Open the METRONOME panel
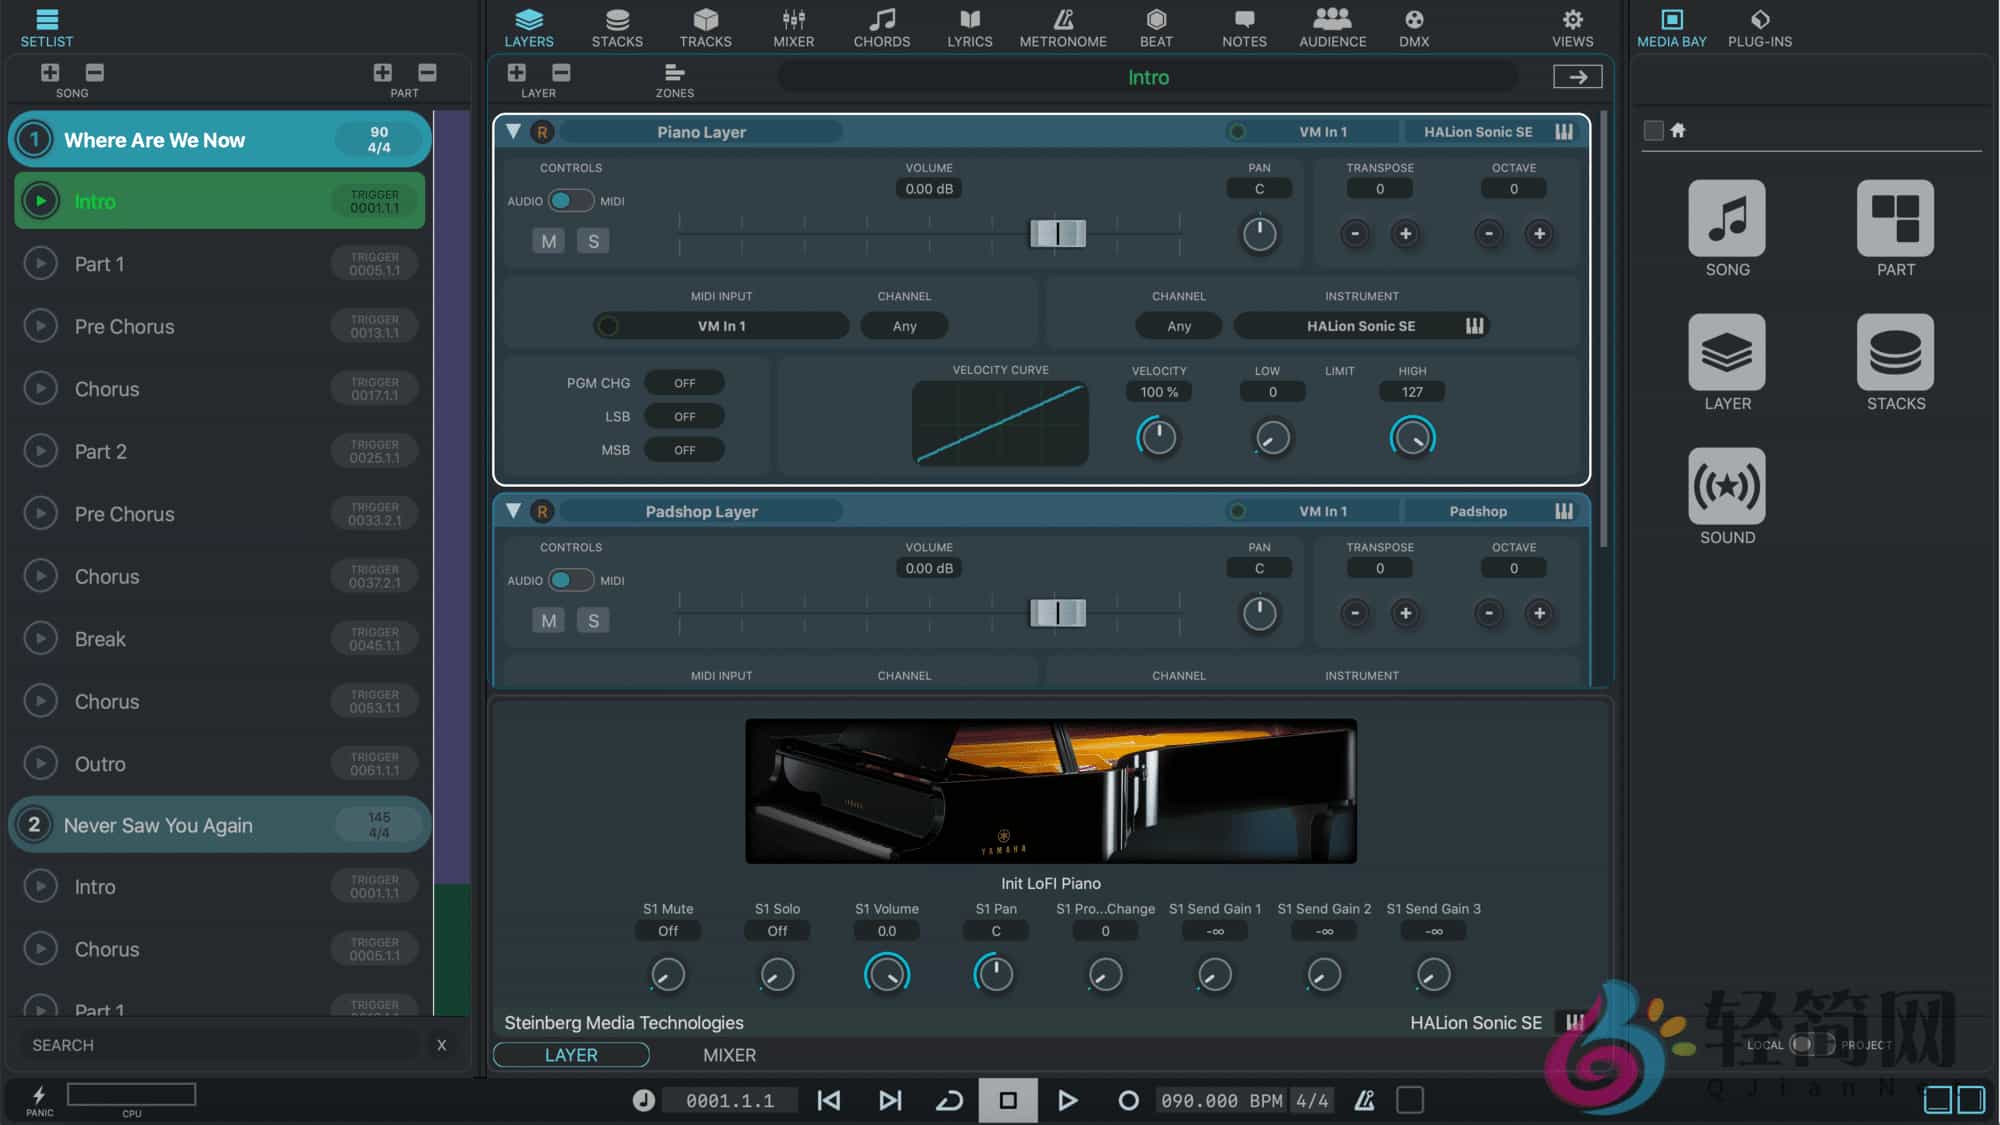 pyautogui.click(x=1063, y=27)
